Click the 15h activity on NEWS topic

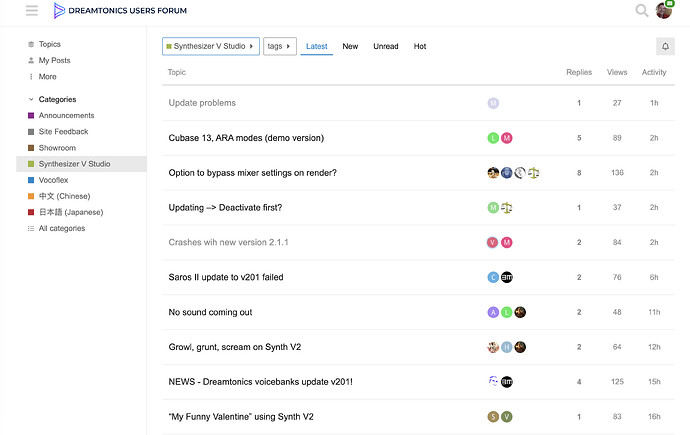pos(654,382)
